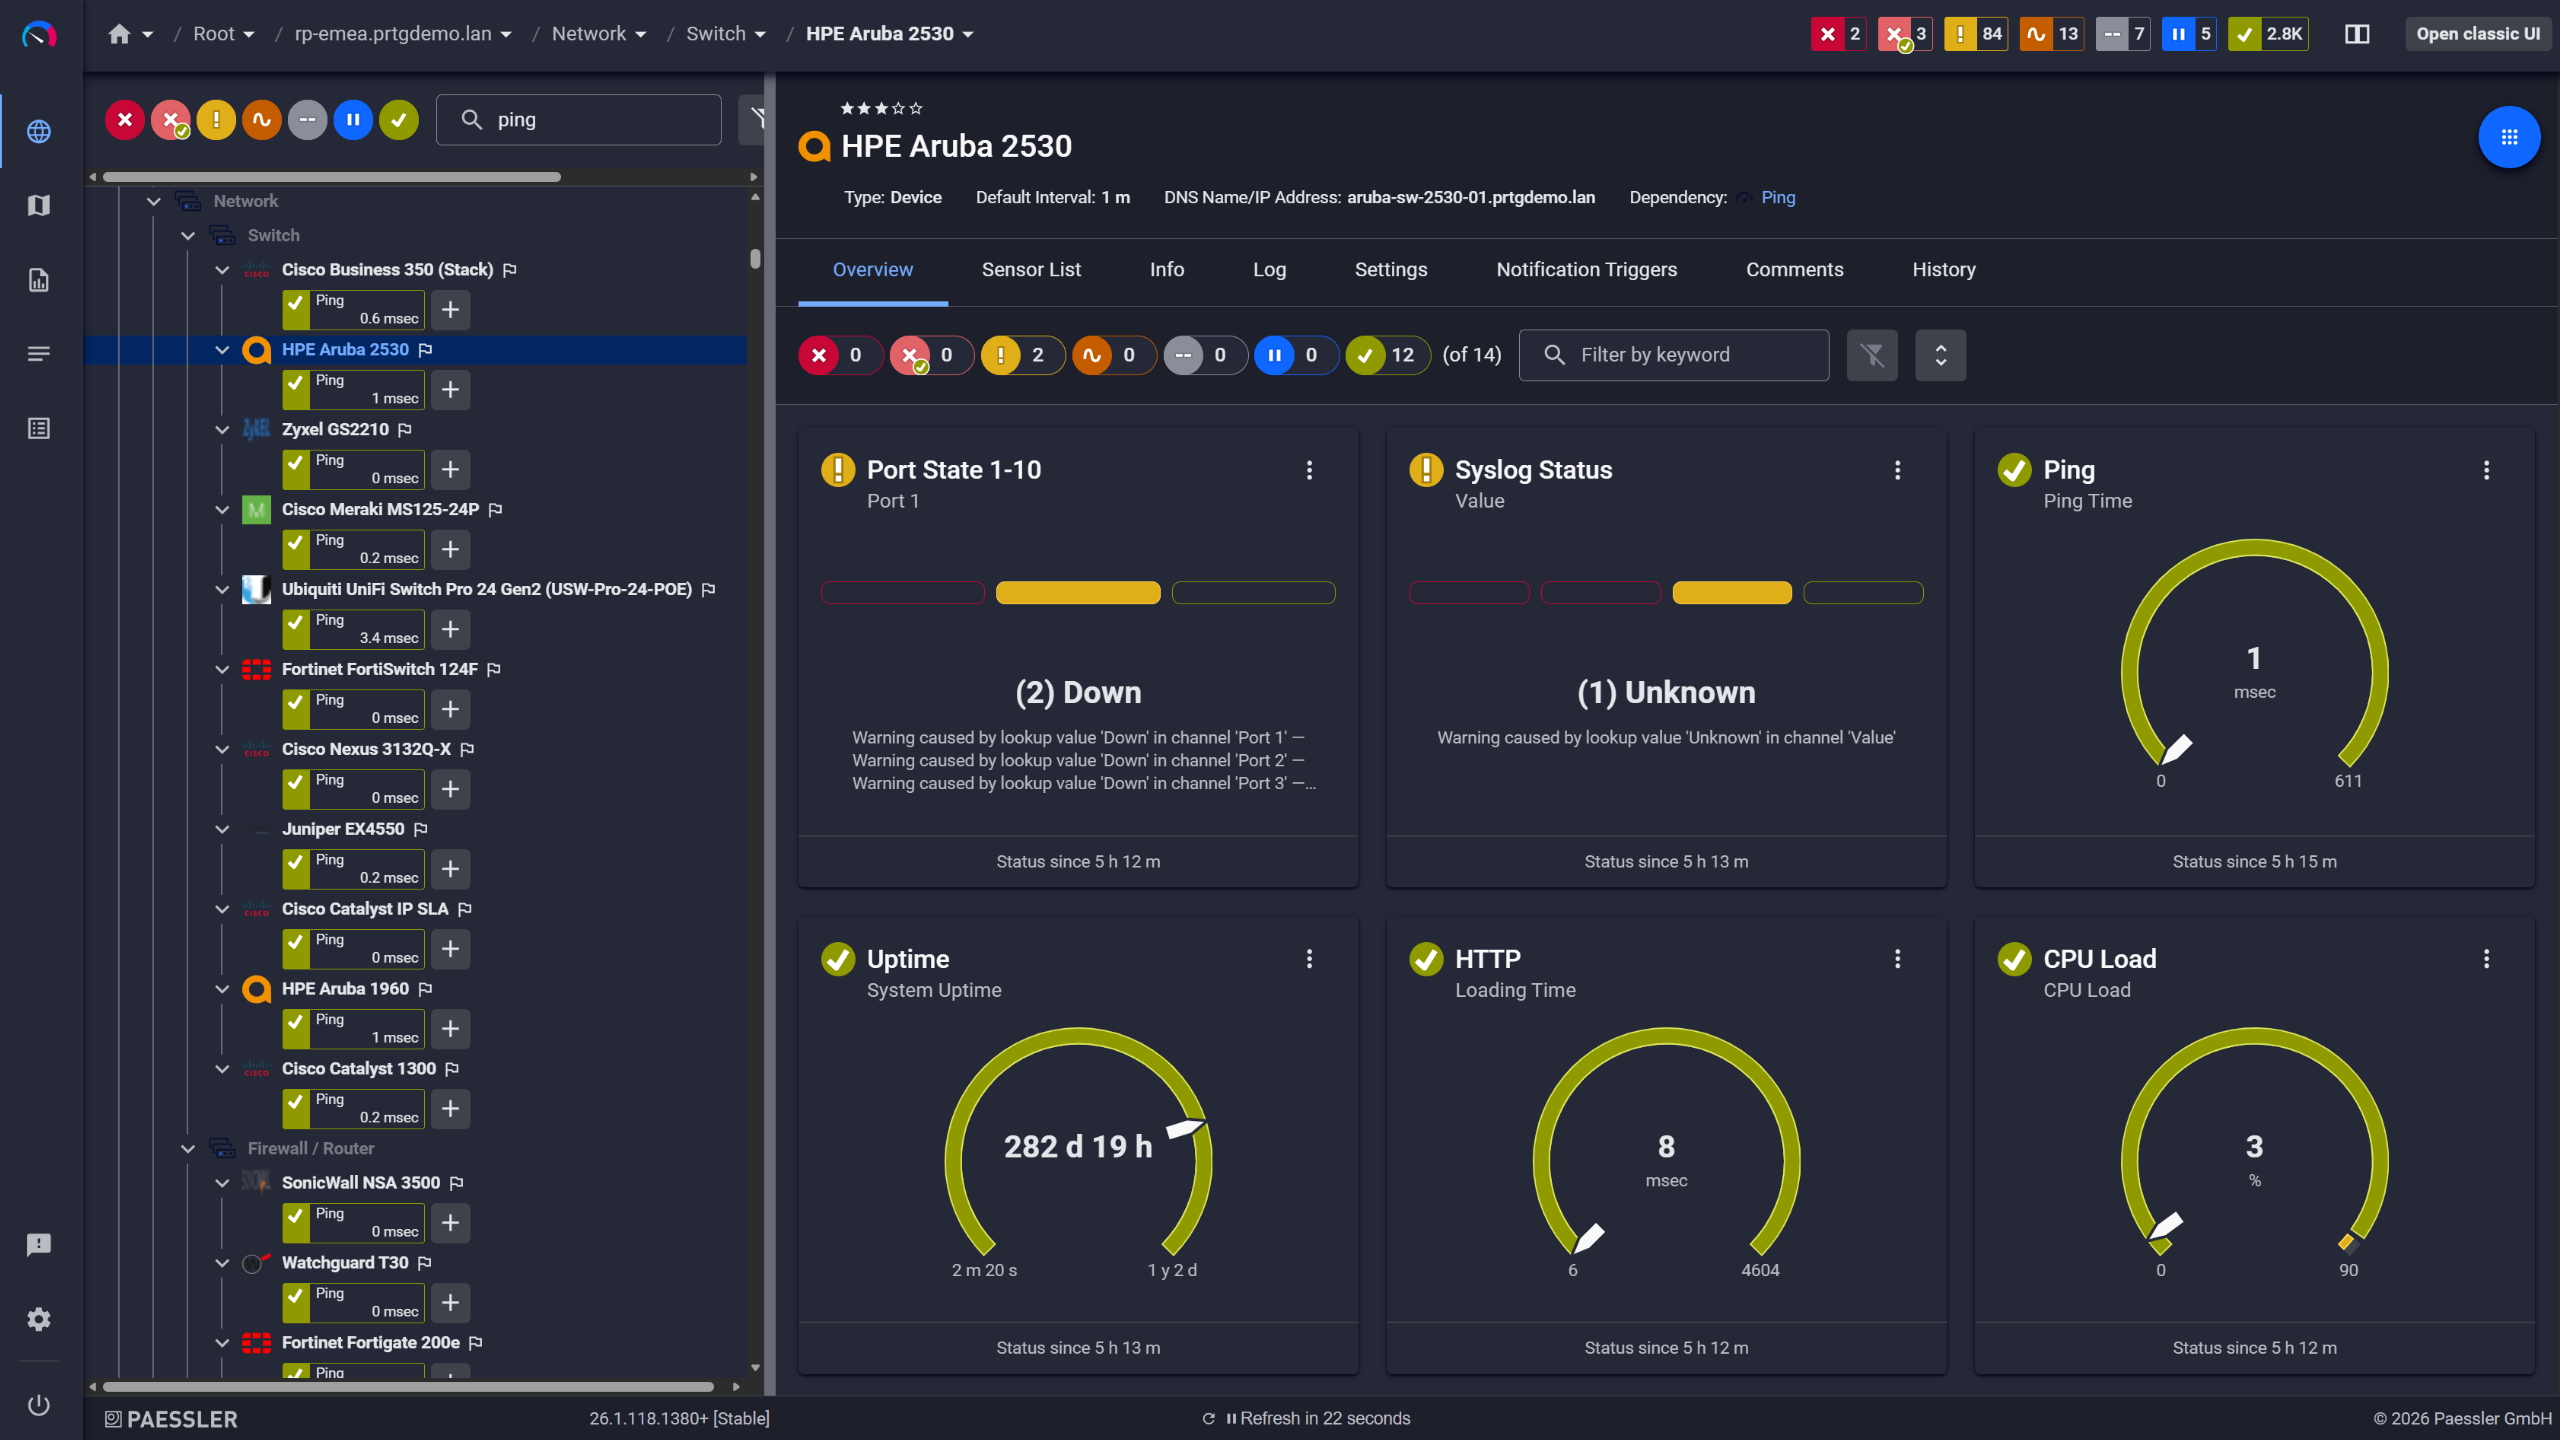Set priority with the fifth star
The height and width of the screenshot is (1440, 2560).
[916, 108]
